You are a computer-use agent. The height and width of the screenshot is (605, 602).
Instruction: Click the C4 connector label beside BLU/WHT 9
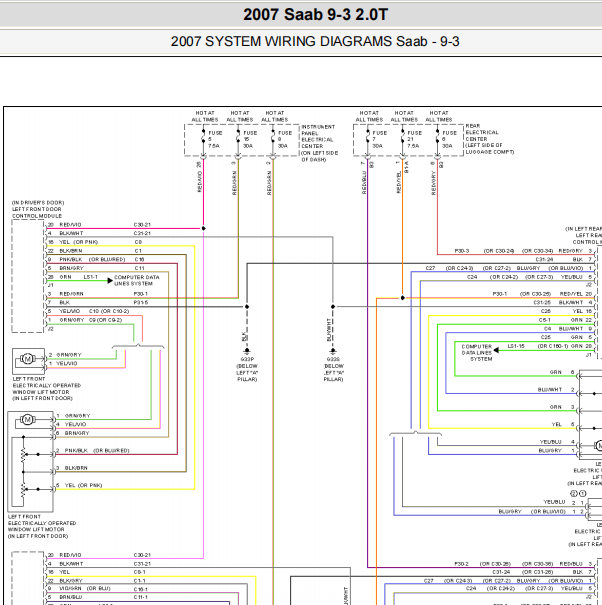click(547, 329)
